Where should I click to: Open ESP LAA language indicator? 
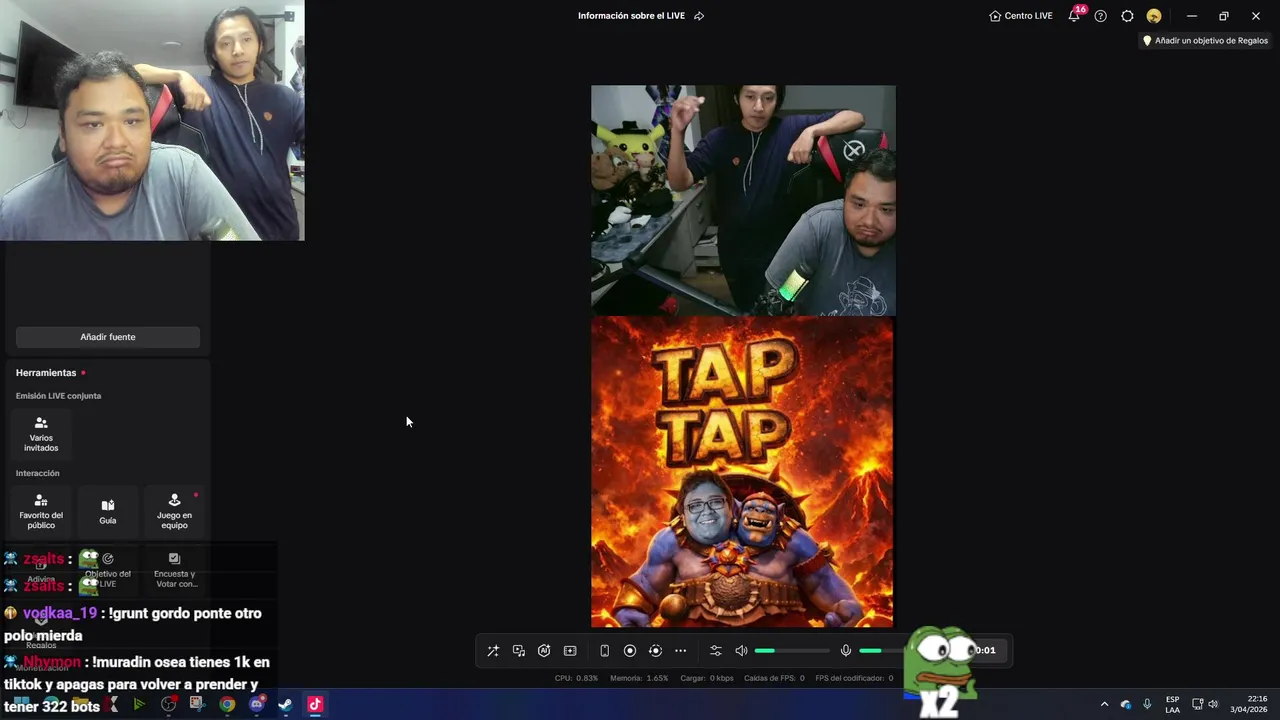point(1172,704)
